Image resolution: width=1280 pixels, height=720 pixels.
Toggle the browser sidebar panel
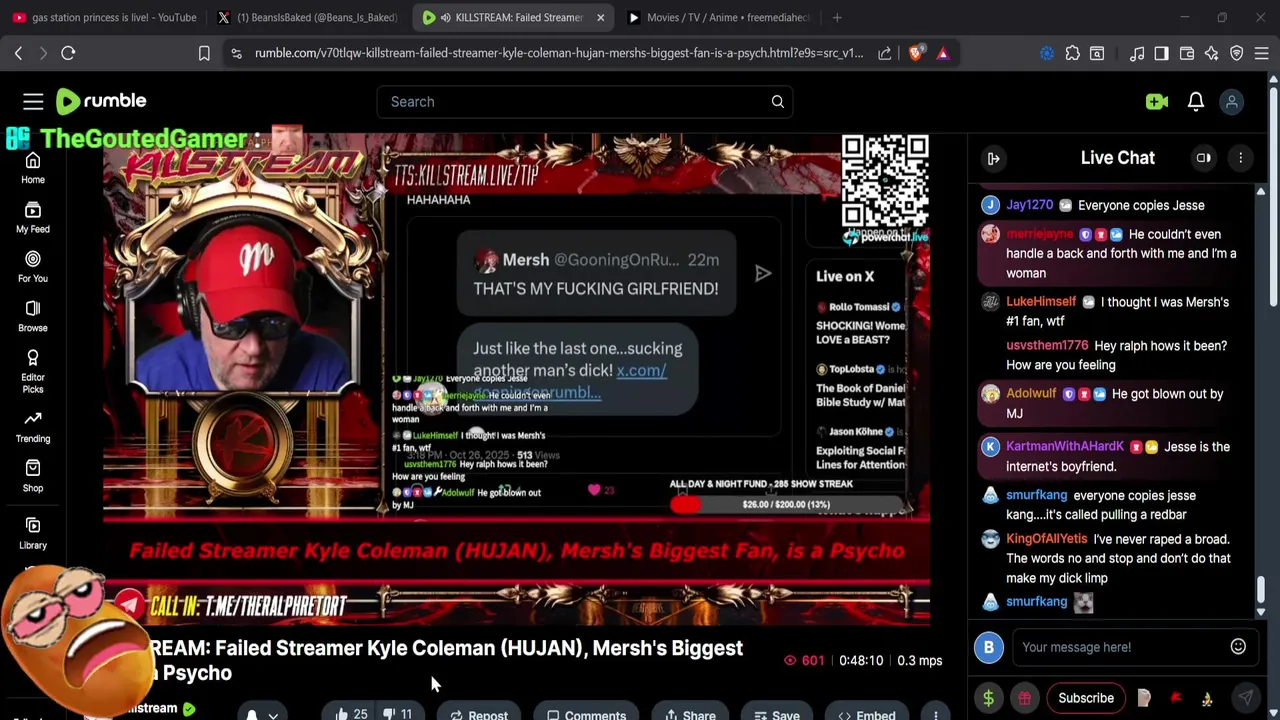[1161, 53]
